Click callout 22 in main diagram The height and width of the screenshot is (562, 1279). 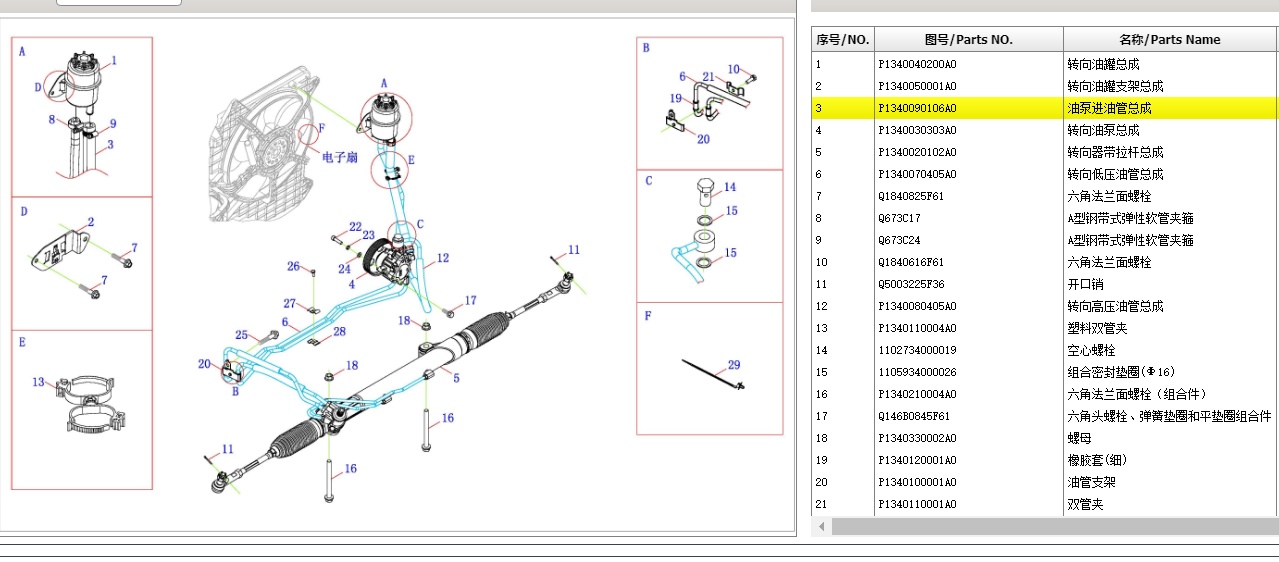(355, 227)
